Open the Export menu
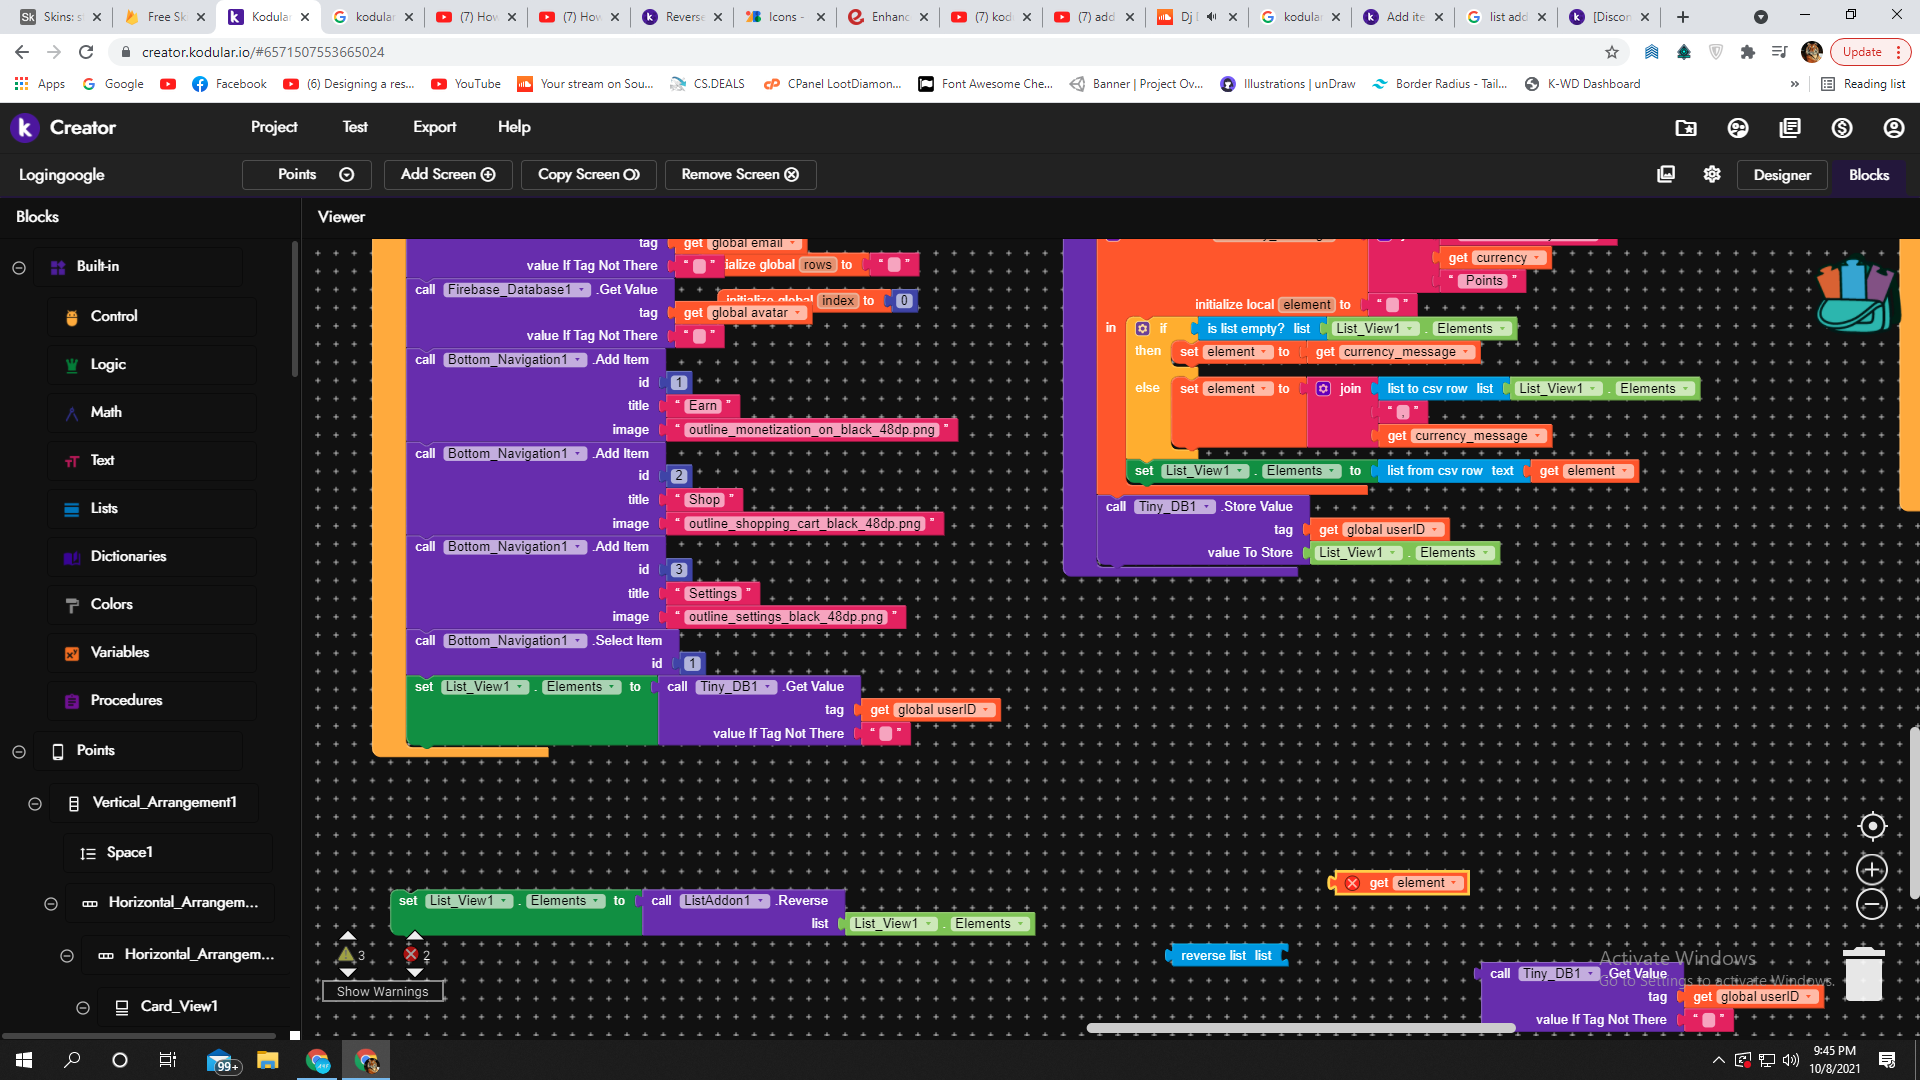The width and height of the screenshot is (1920, 1080). coord(434,127)
